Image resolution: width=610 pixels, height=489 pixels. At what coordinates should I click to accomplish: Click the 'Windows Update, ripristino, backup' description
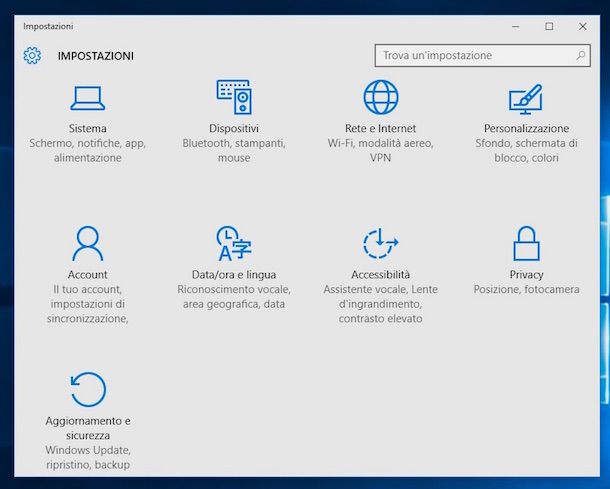(x=88, y=457)
